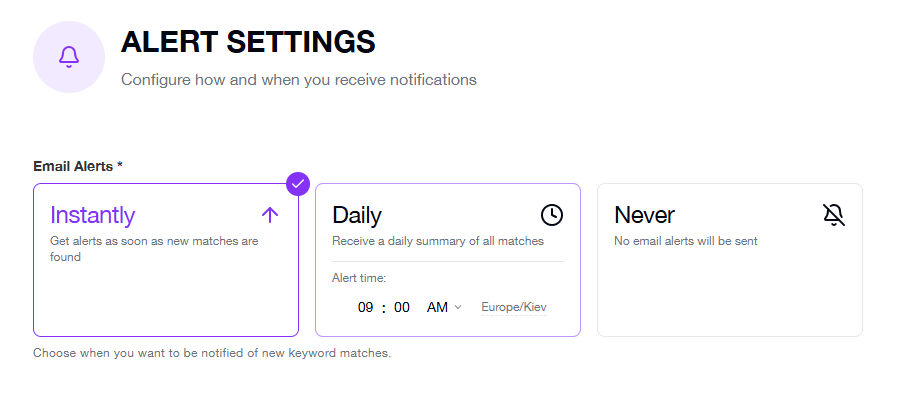Click the Alert Settings heading
This screenshot has width=910, height=404.
[248, 42]
